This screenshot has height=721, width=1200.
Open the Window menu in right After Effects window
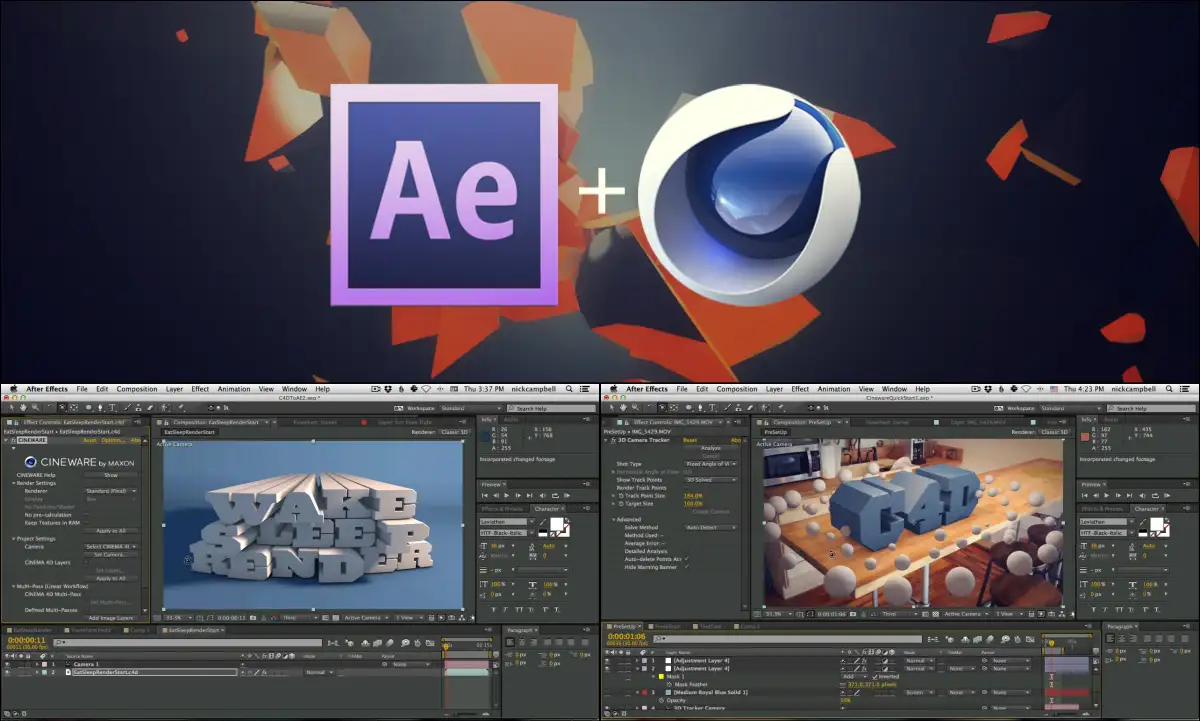[x=894, y=389]
